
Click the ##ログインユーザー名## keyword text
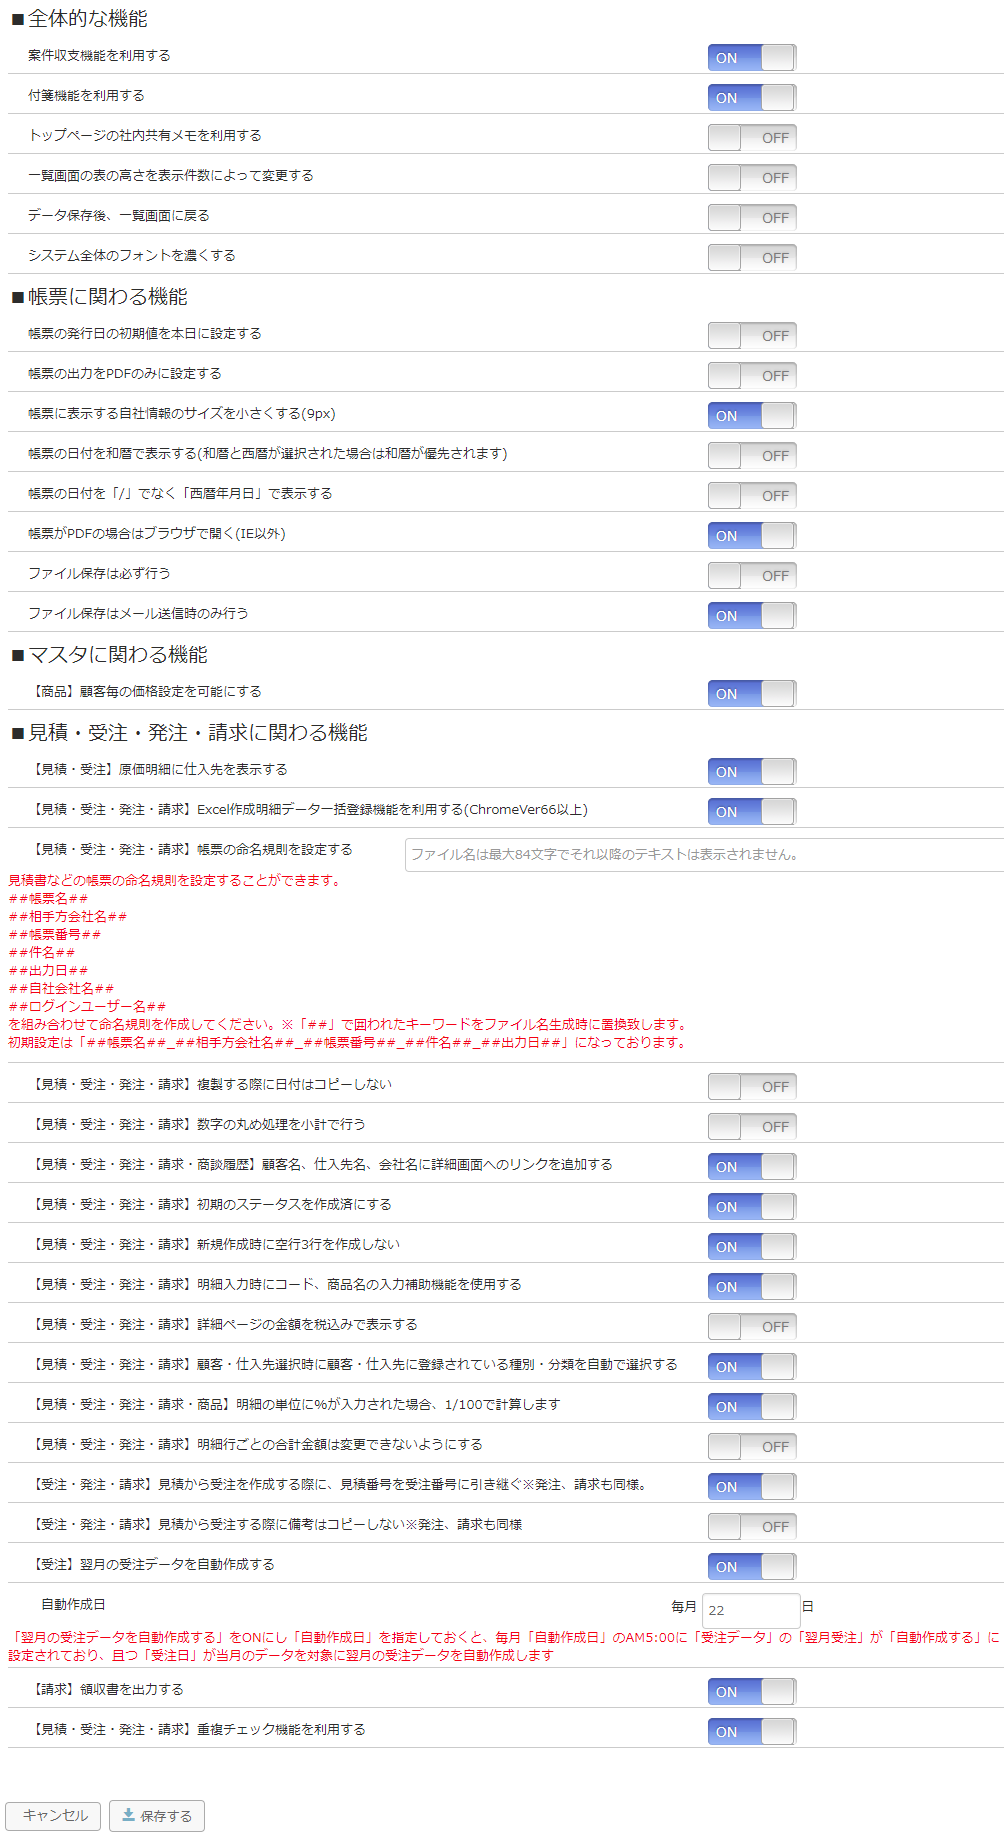coord(87,1007)
